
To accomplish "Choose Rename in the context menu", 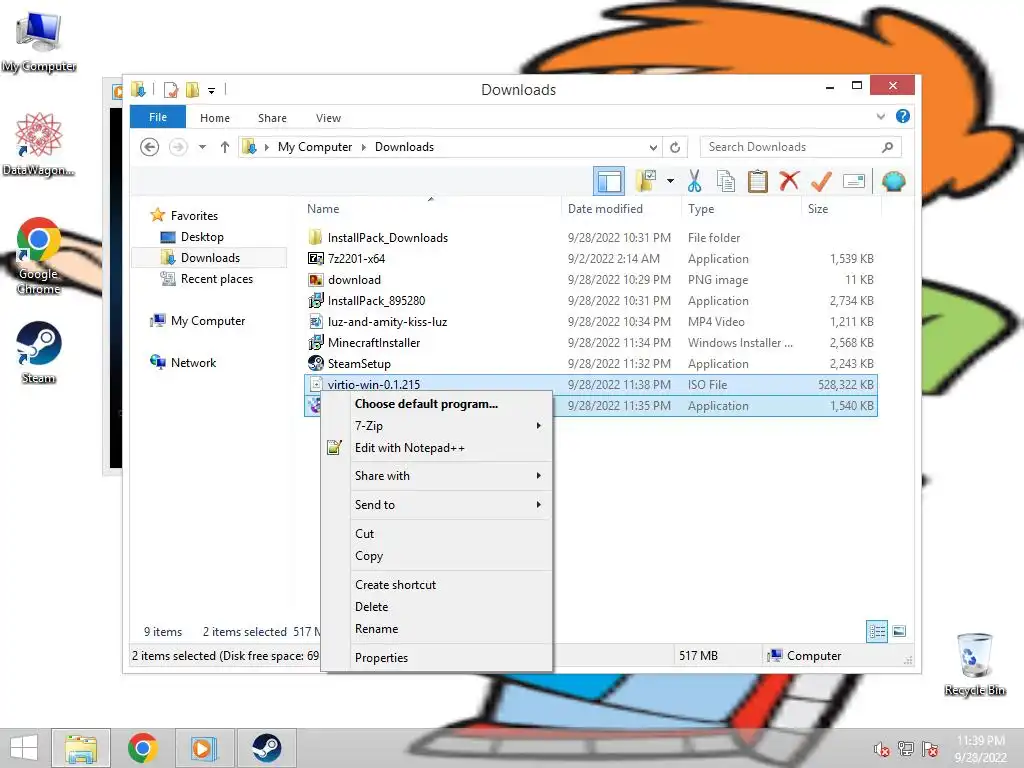I will pyautogui.click(x=437, y=629).
